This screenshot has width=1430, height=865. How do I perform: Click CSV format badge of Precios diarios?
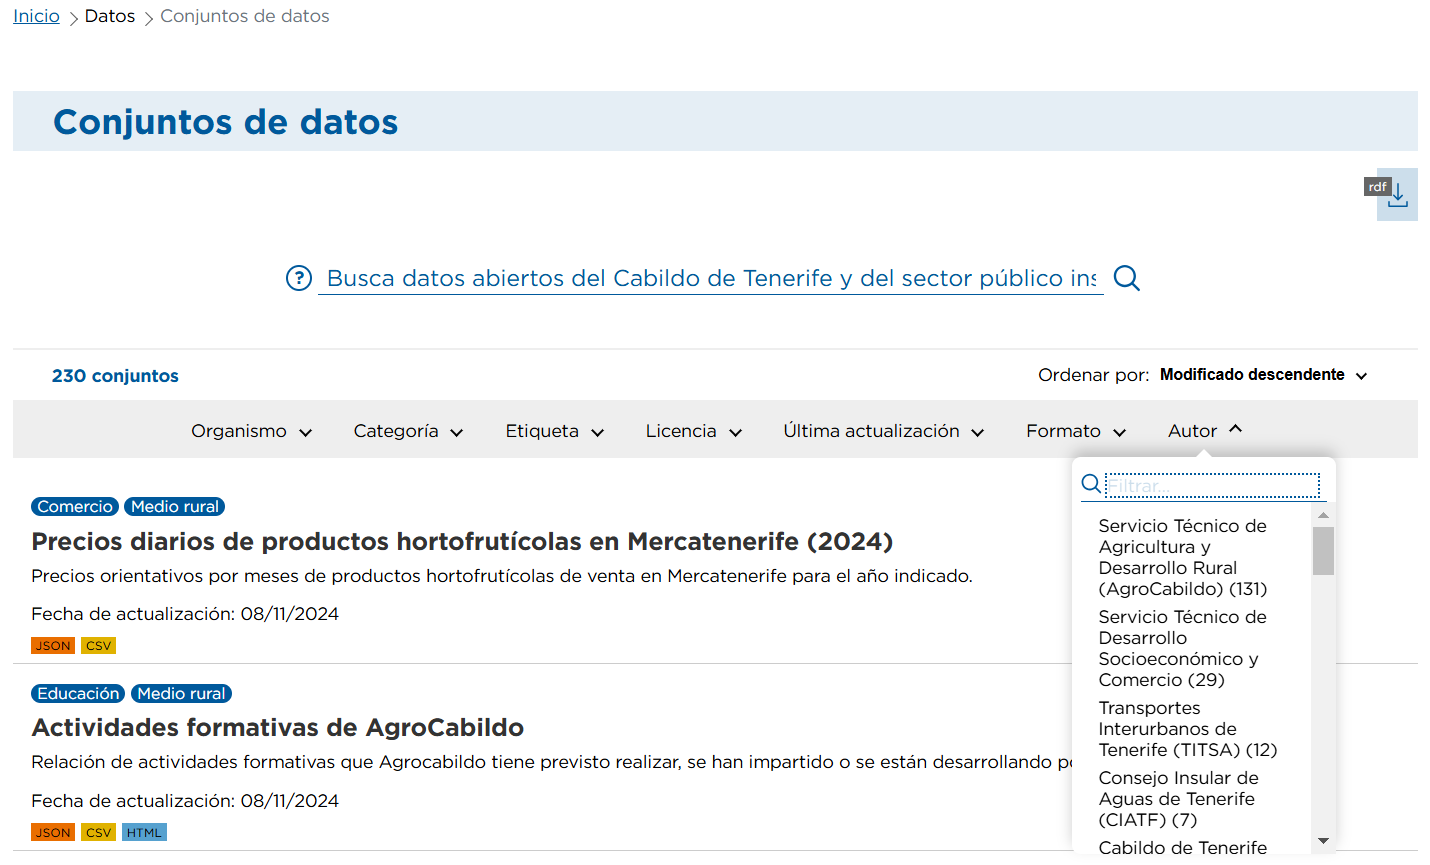pos(99,646)
